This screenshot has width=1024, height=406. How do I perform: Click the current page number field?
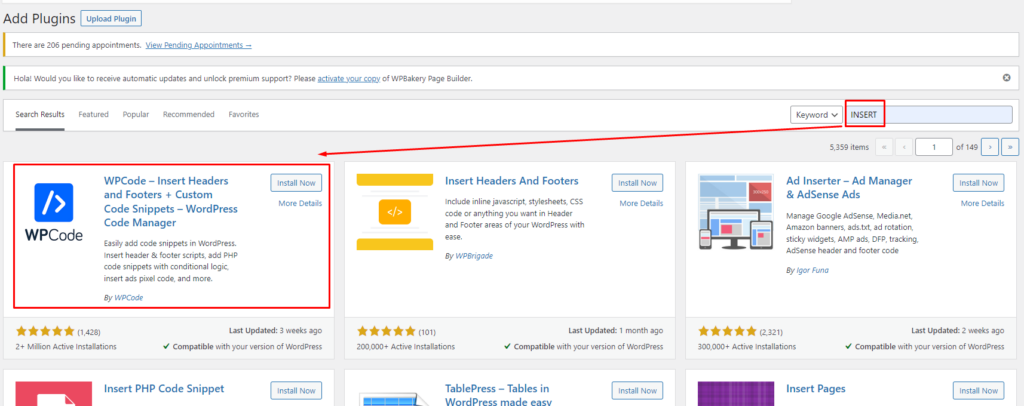(x=934, y=146)
